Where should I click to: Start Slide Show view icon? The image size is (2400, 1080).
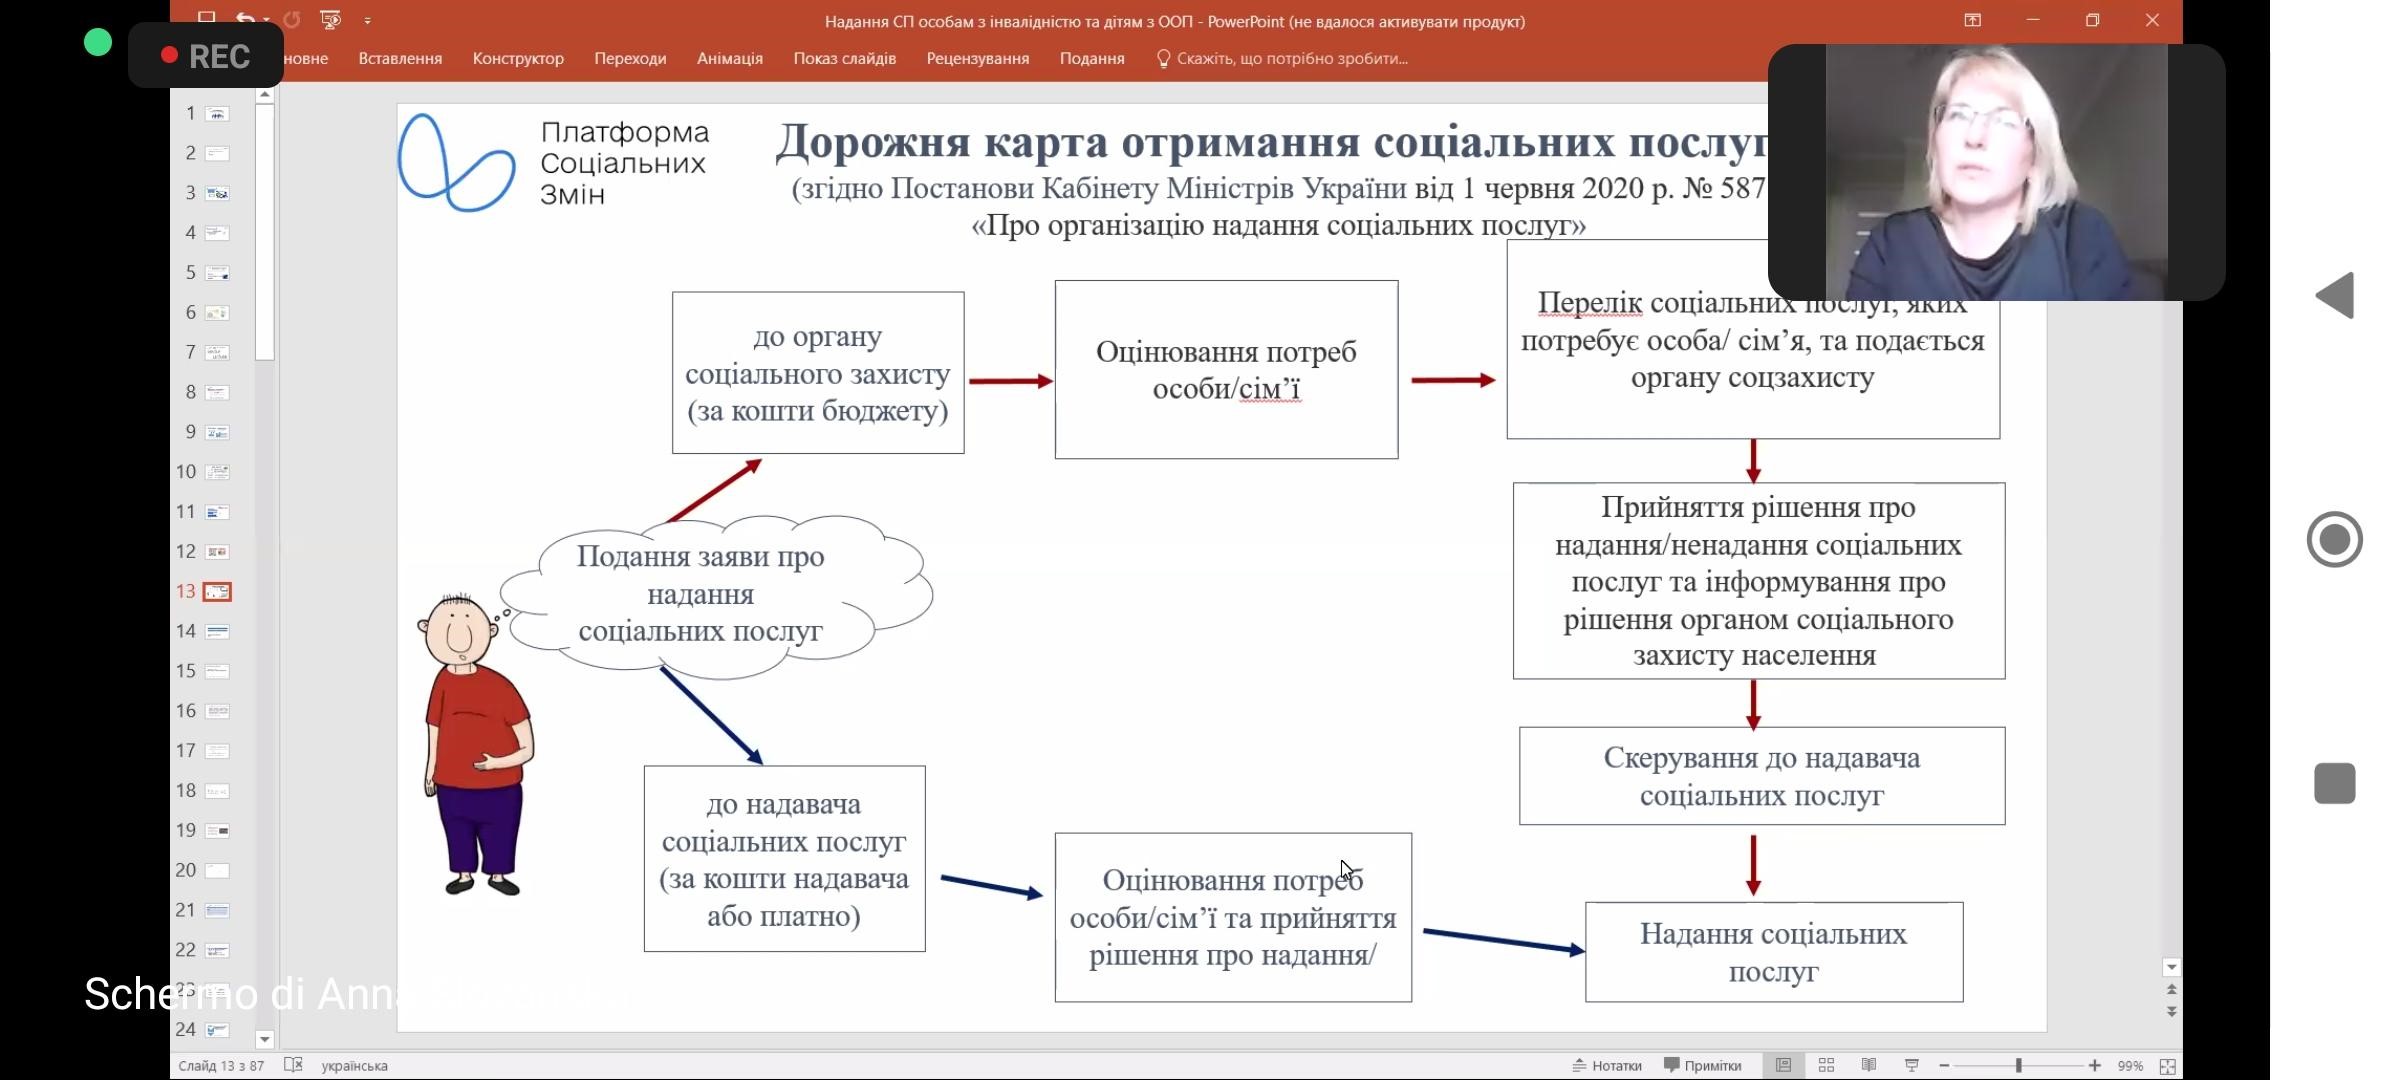(1911, 1066)
